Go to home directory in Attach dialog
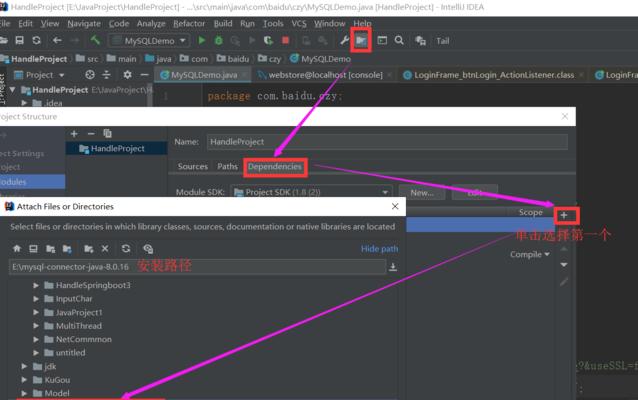Viewport: 638px width, 400px height. [x=17, y=248]
